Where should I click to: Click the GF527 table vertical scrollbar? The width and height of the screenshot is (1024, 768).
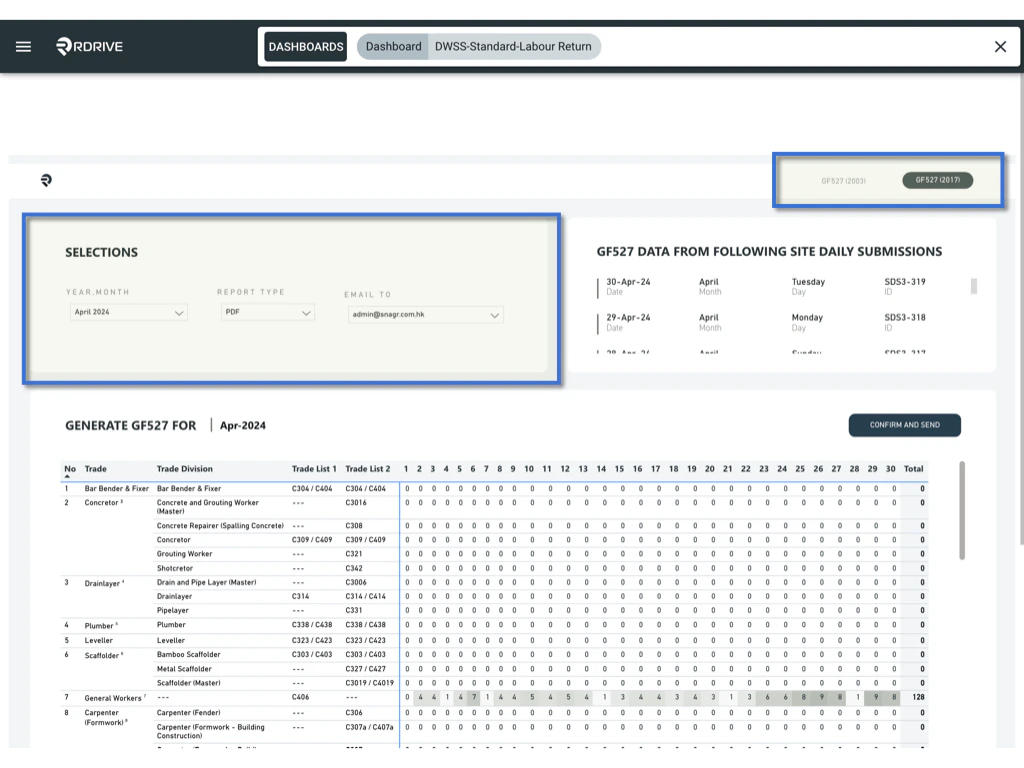click(962, 511)
